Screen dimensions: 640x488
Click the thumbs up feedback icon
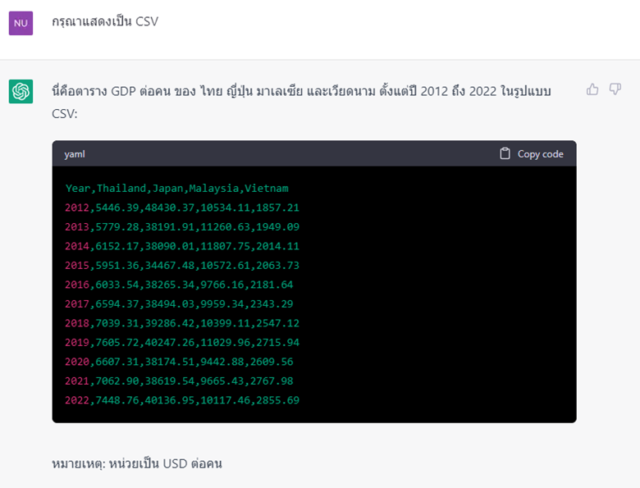pos(592,89)
